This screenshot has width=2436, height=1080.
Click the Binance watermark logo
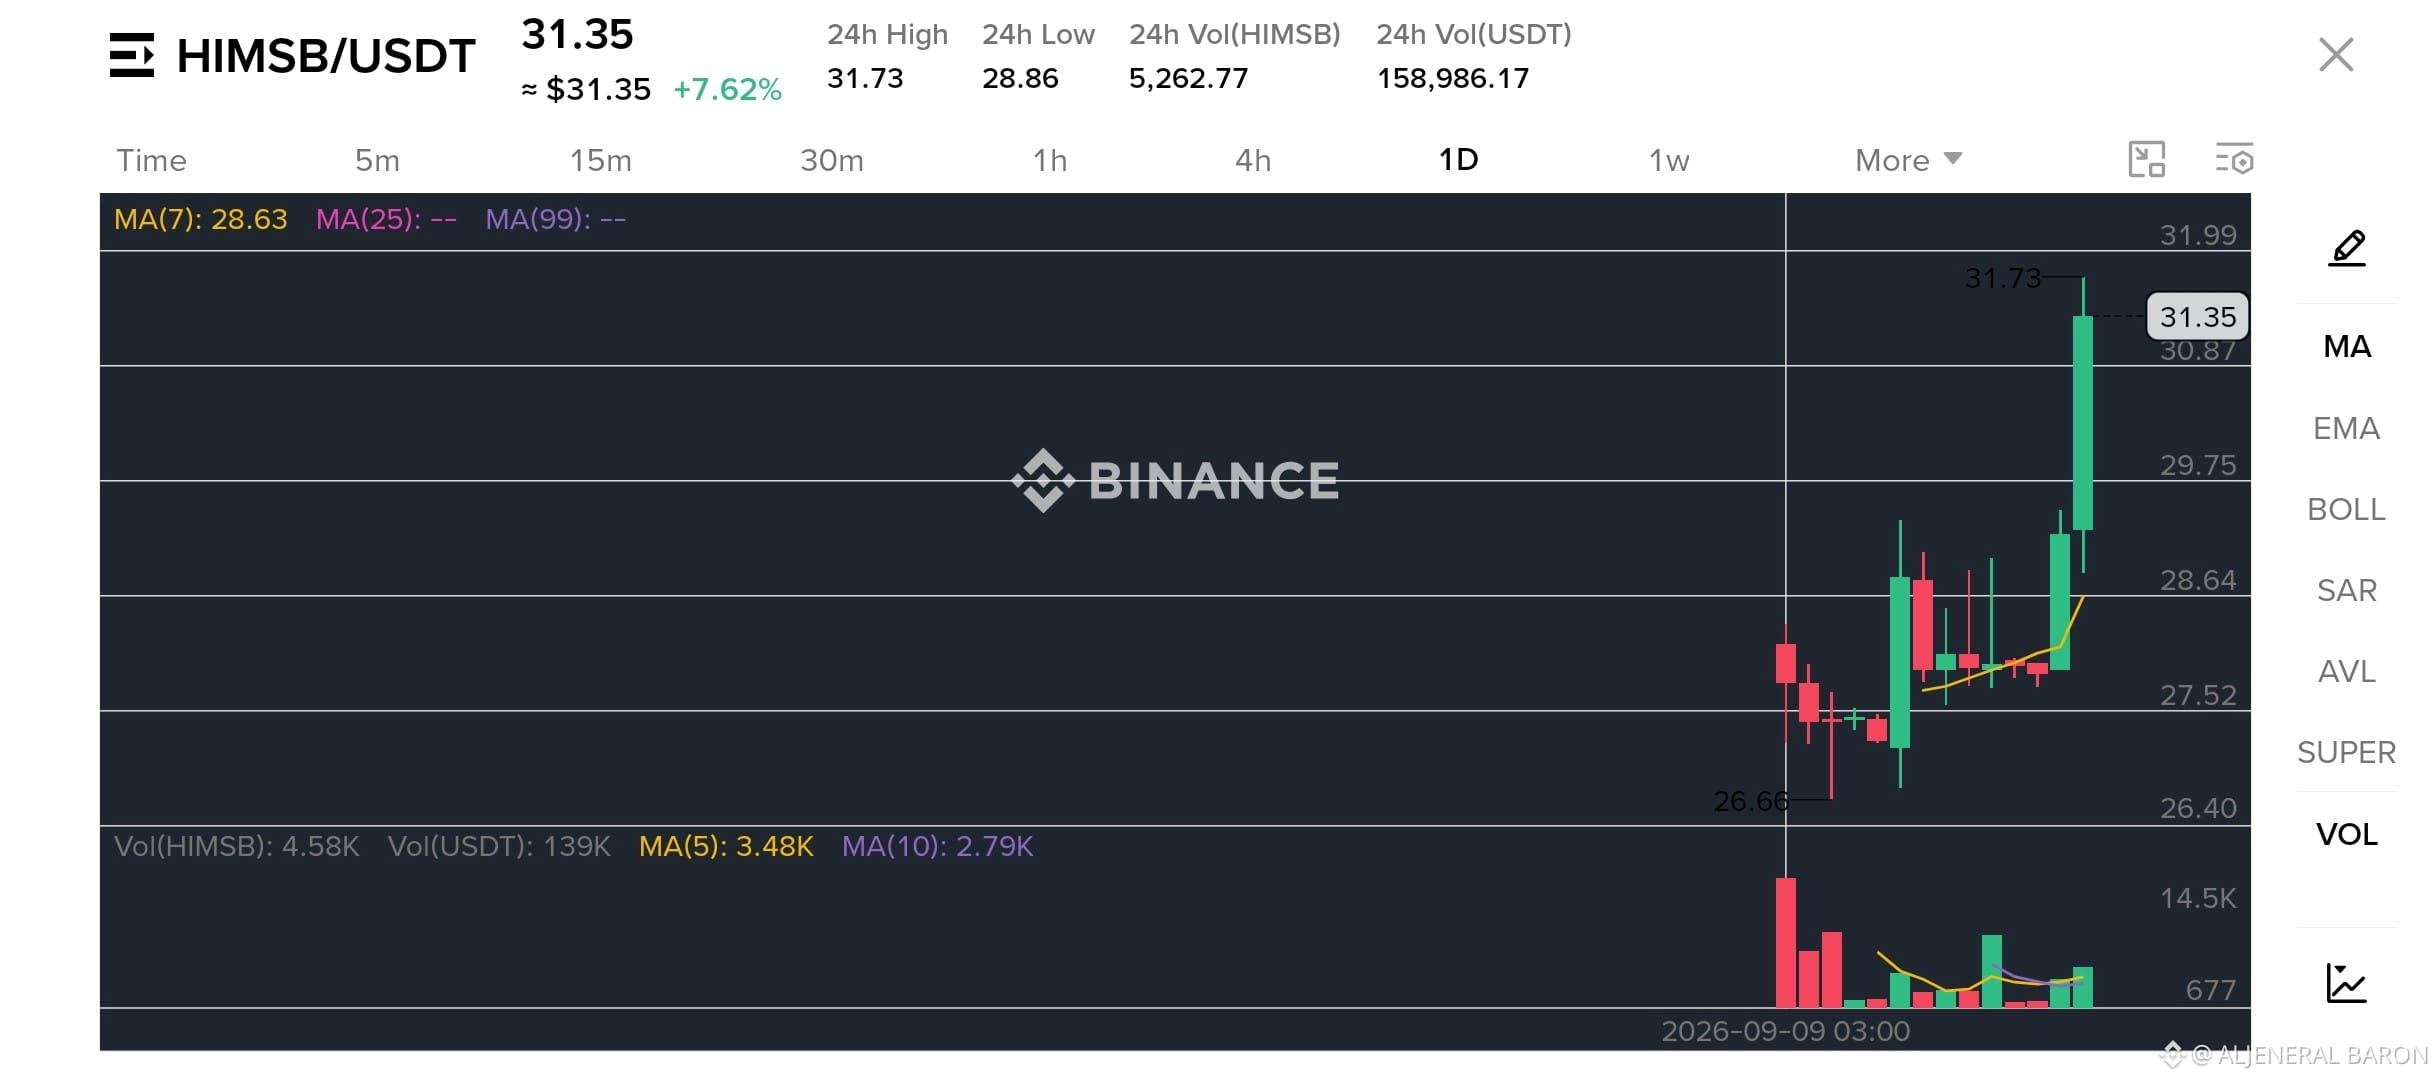(1175, 480)
